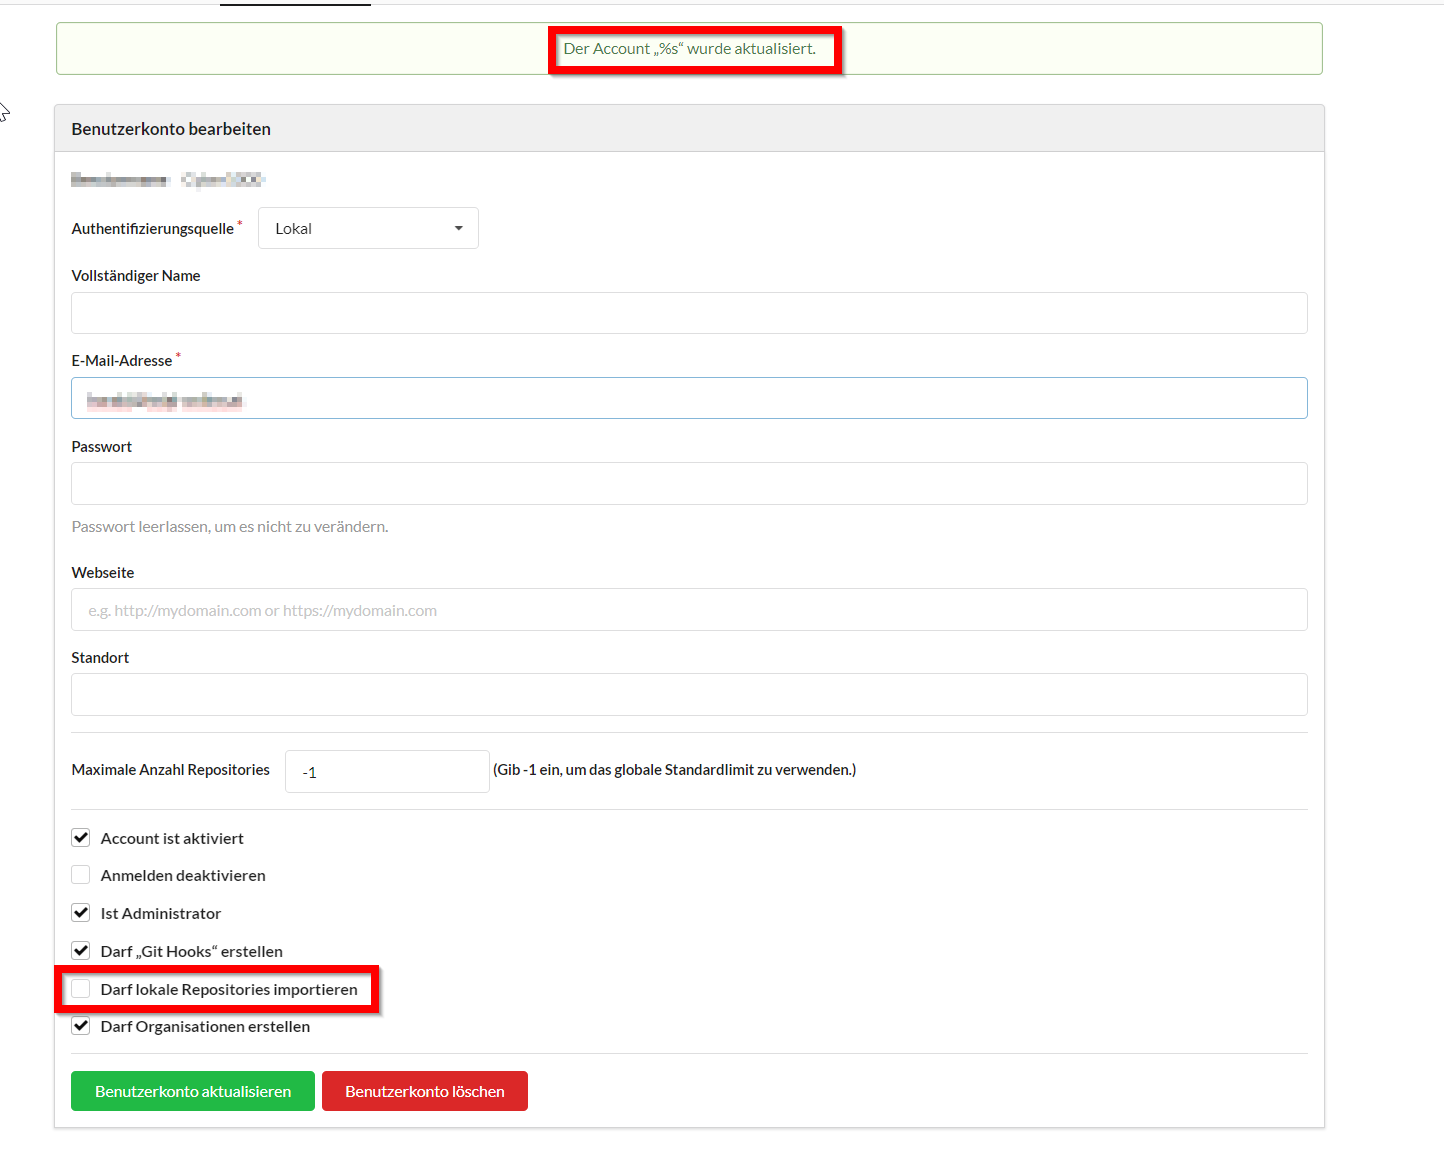Toggle the Ist Administrator checkbox
The image size is (1444, 1153).
point(81,913)
